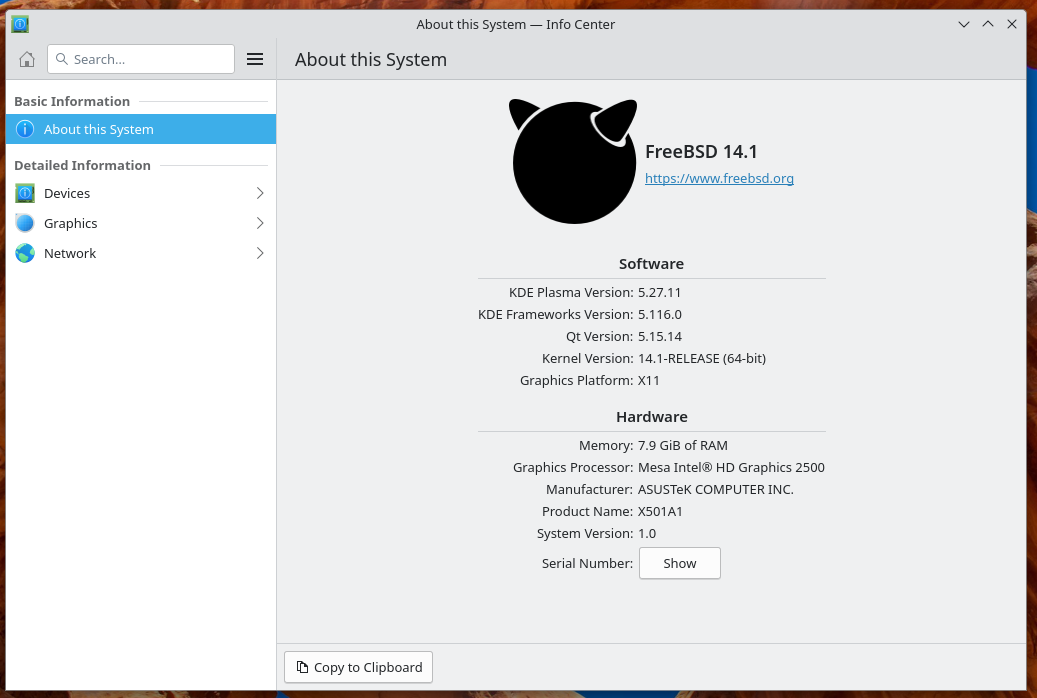Screen dimensions: 1037x698
Task: Click the Hardware section heading
Action: 651,417
